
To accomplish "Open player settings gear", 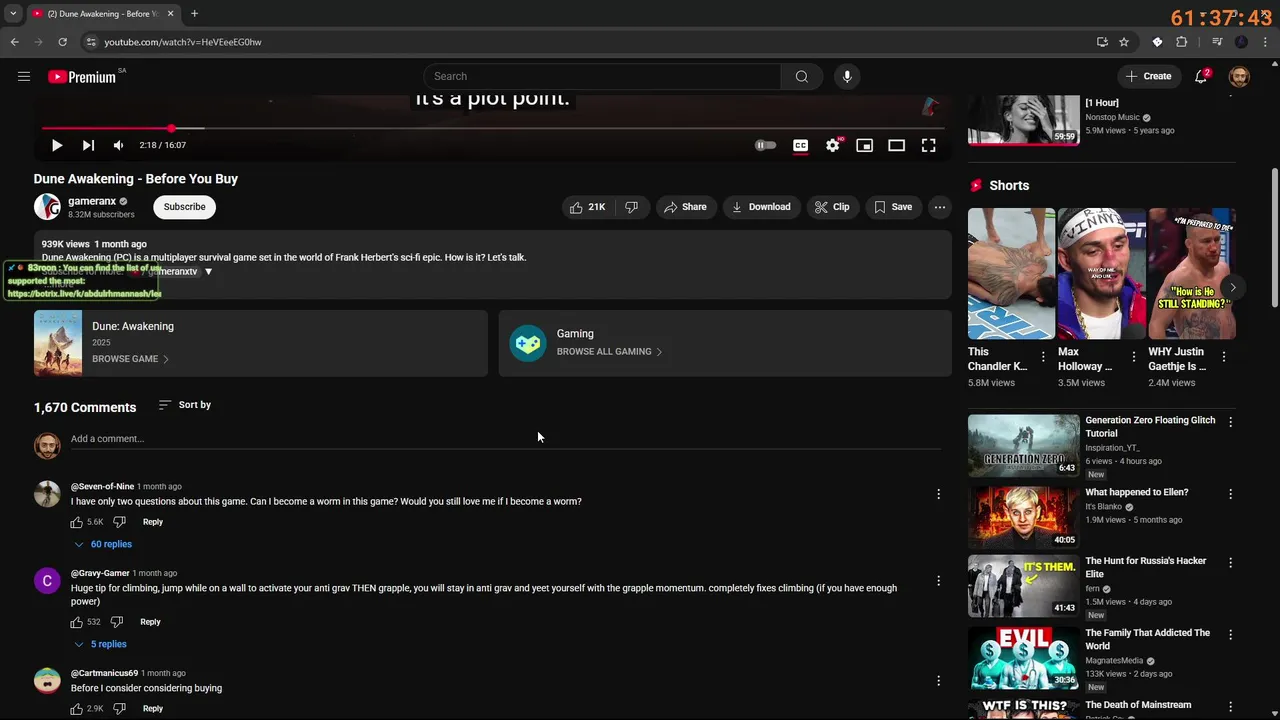I will click(x=833, y=145).
